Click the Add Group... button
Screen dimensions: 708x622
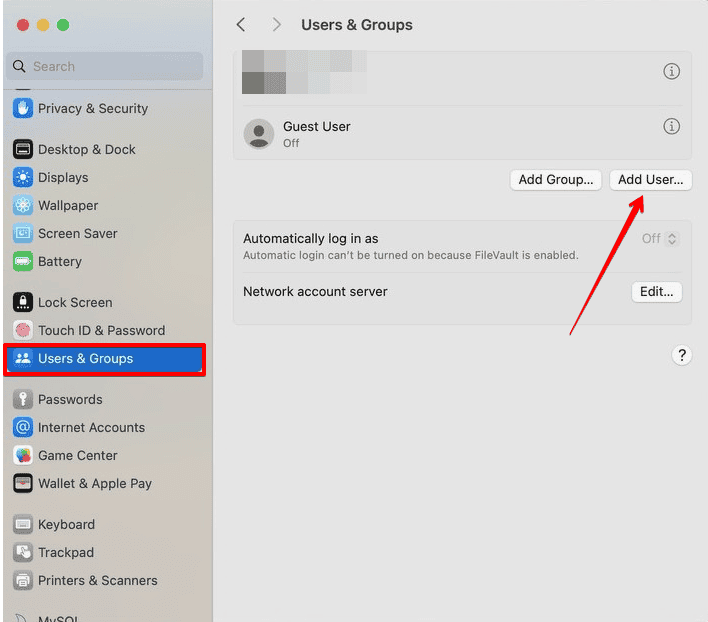(x=556, y=180)
